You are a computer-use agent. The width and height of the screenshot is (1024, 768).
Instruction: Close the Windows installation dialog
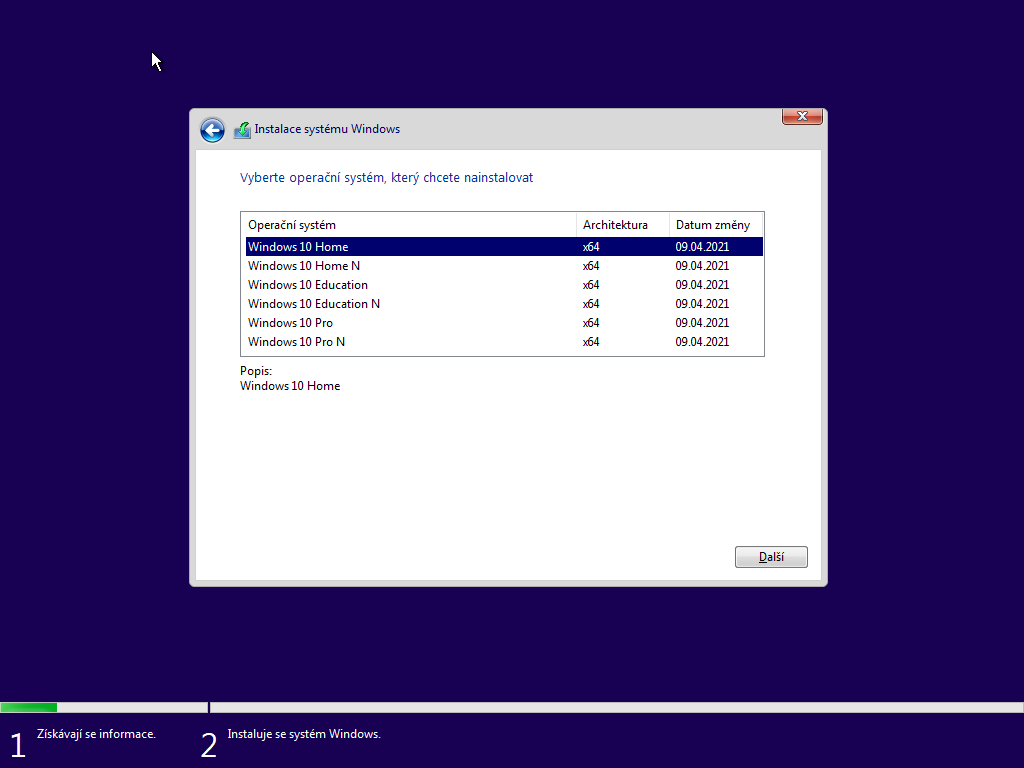(801, 117)
